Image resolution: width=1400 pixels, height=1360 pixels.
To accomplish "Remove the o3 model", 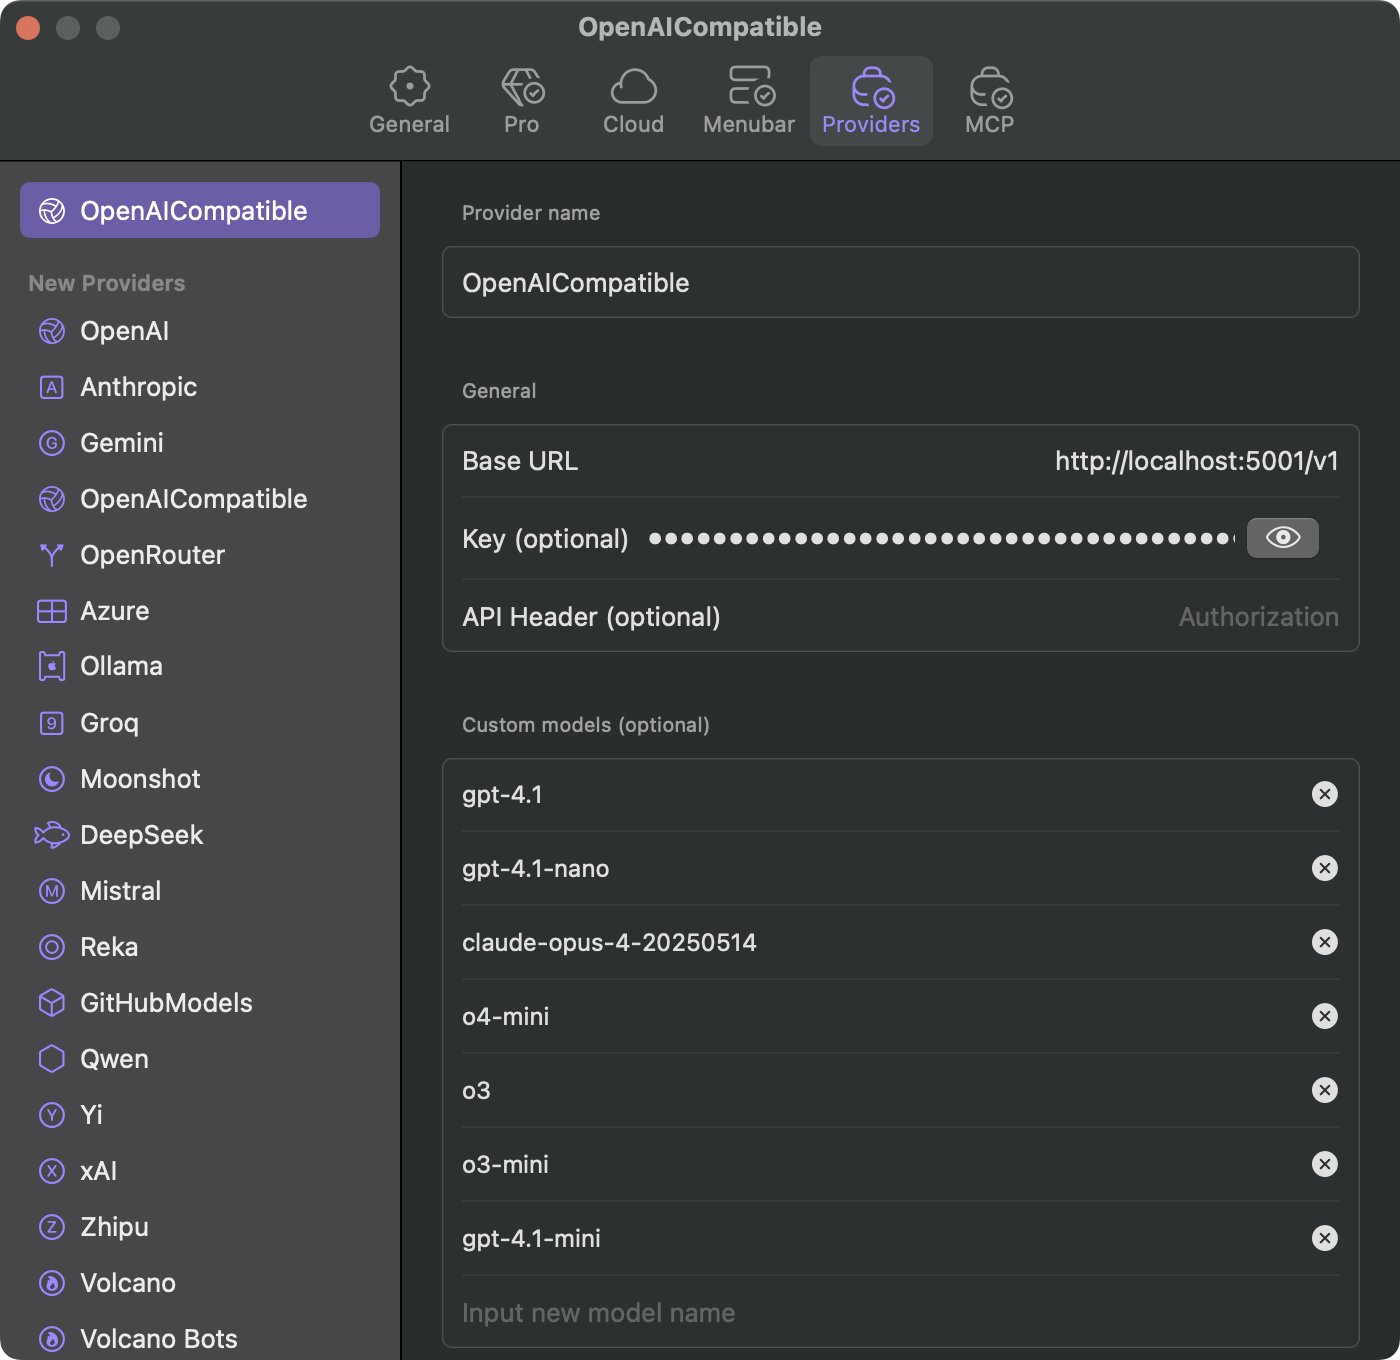I will pyautogui.click(x=1325, y=1090).
